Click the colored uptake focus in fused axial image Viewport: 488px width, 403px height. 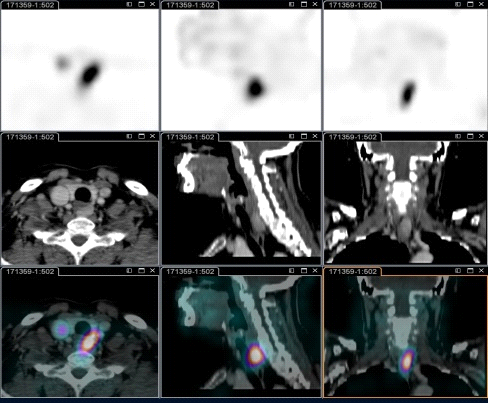[90, 341]
